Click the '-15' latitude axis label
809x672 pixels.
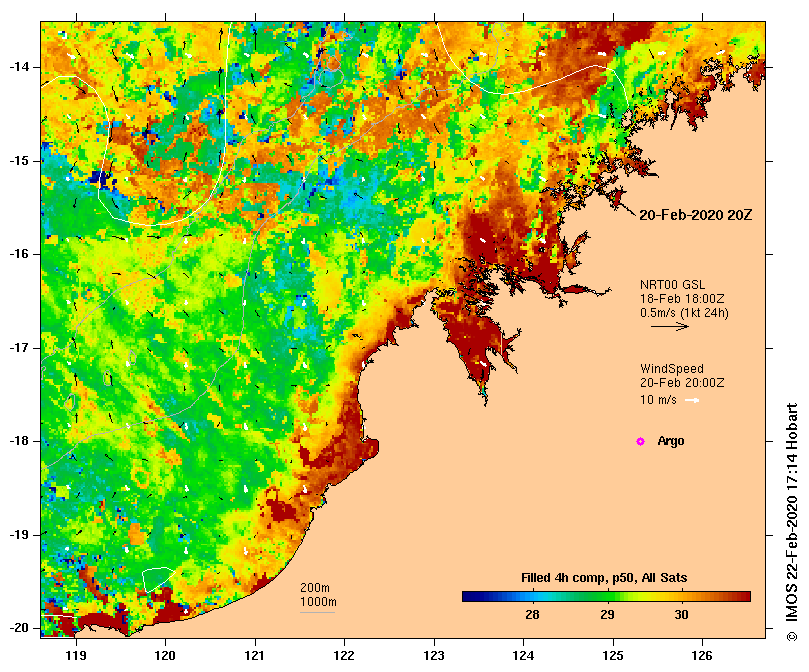19,161
